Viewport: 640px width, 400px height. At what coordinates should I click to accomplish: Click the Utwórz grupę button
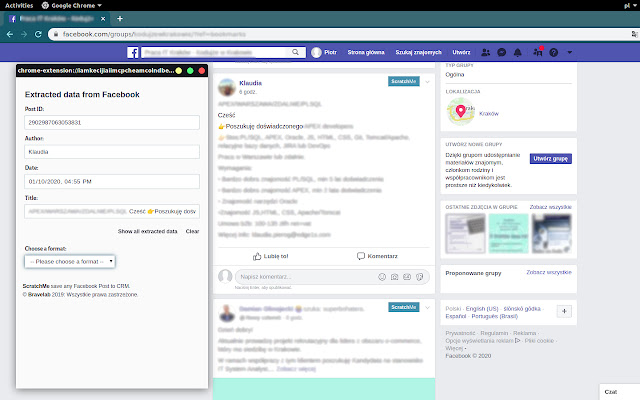pos(551,159)
